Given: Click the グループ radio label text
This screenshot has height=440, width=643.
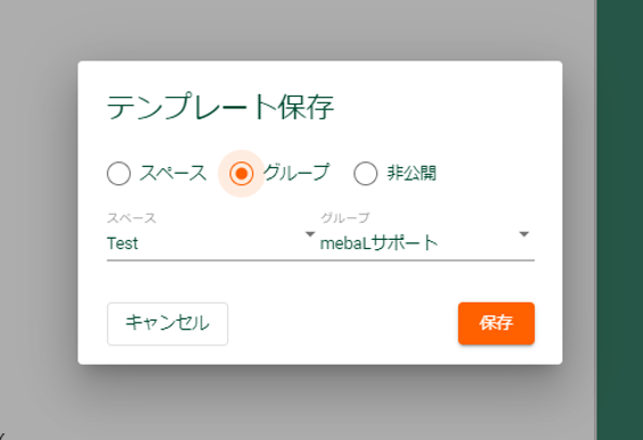Looking at the screenshot, I should pyautogui.click(x=296, y=173).
